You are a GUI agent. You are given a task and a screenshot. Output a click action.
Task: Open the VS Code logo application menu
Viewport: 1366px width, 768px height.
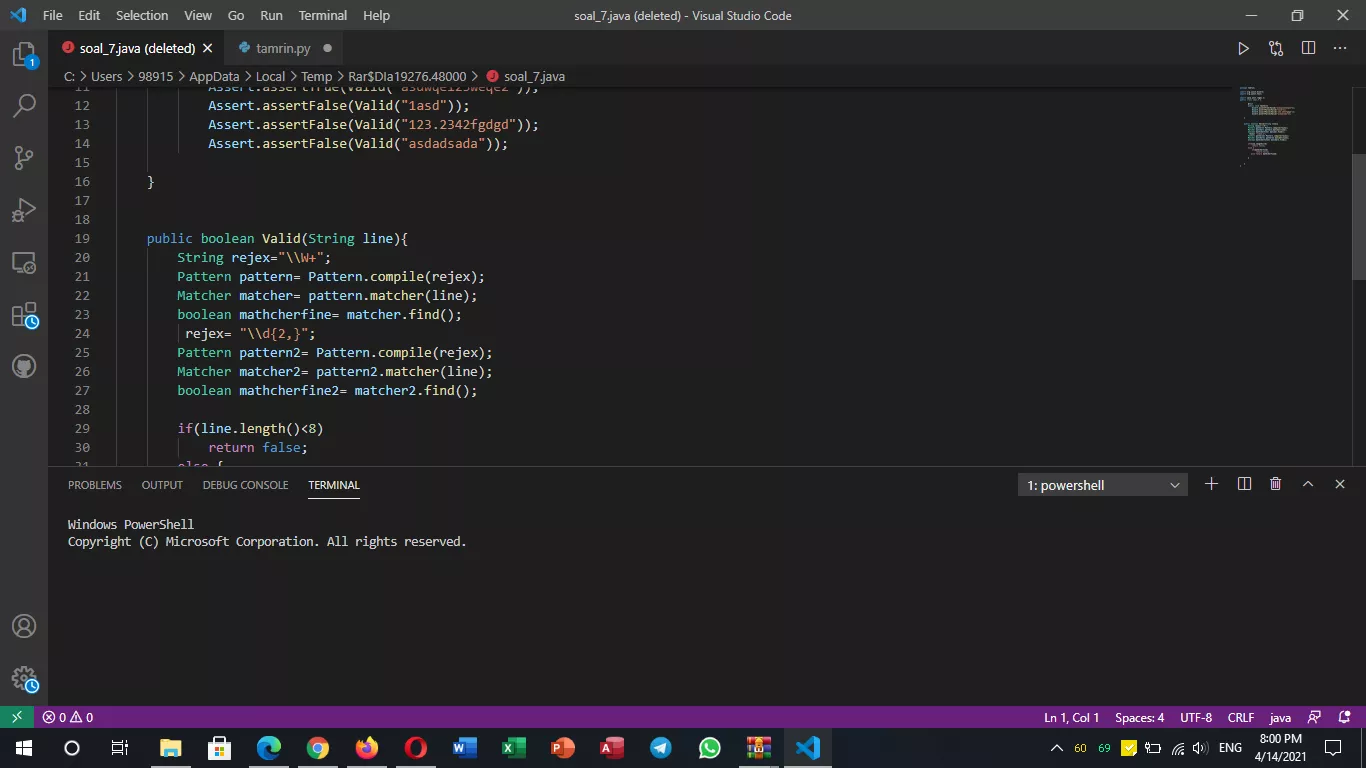tap(17, 15)
